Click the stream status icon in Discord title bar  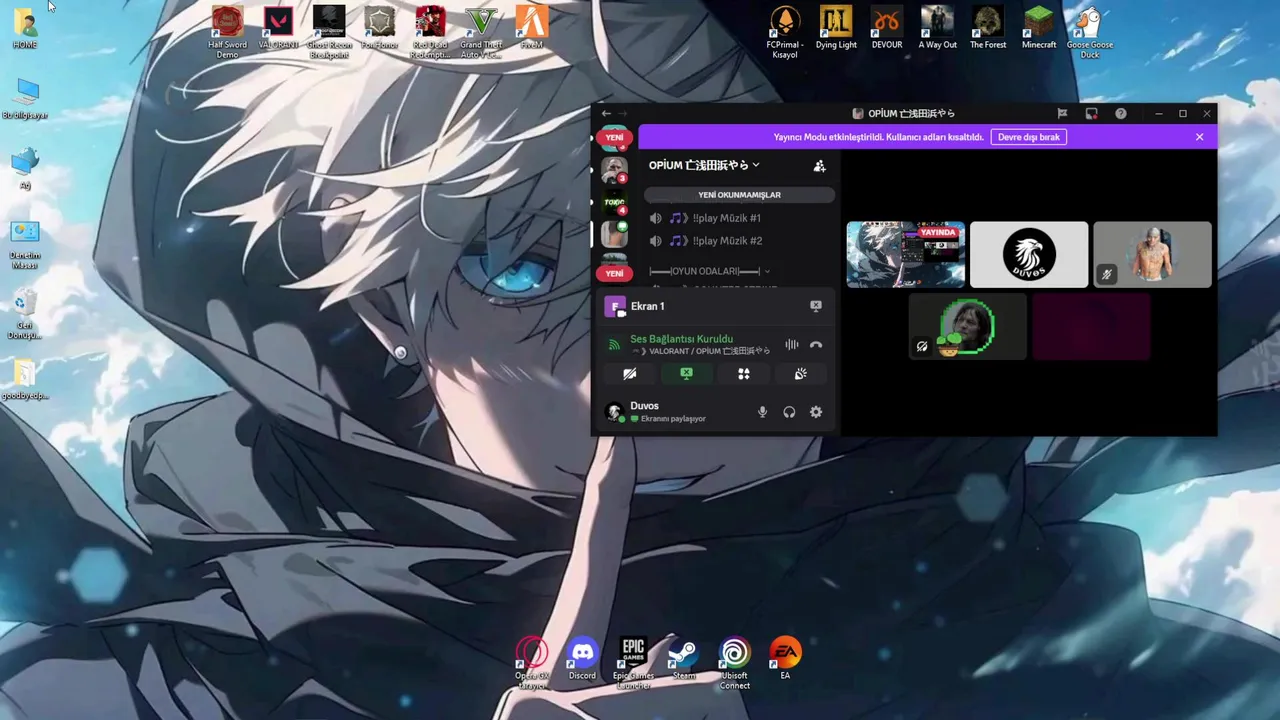(1091, 114)
